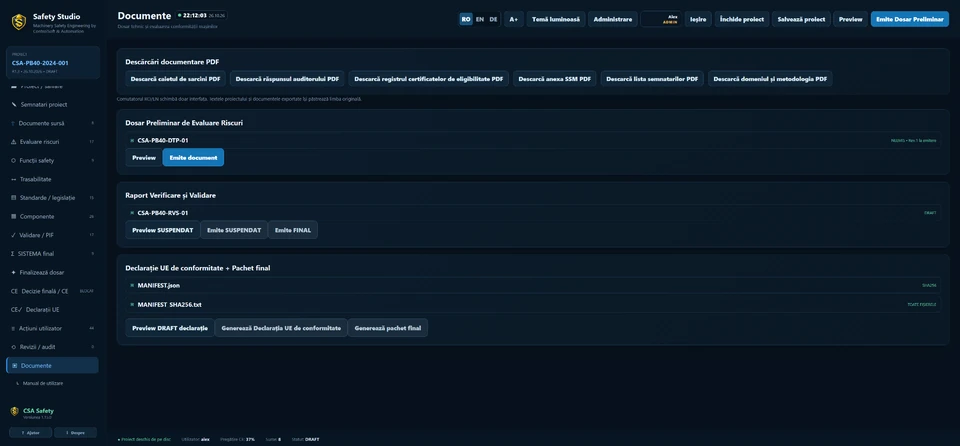Click the file icon next to CSA-PB40-RVS-01

click(x=132, y=213)
